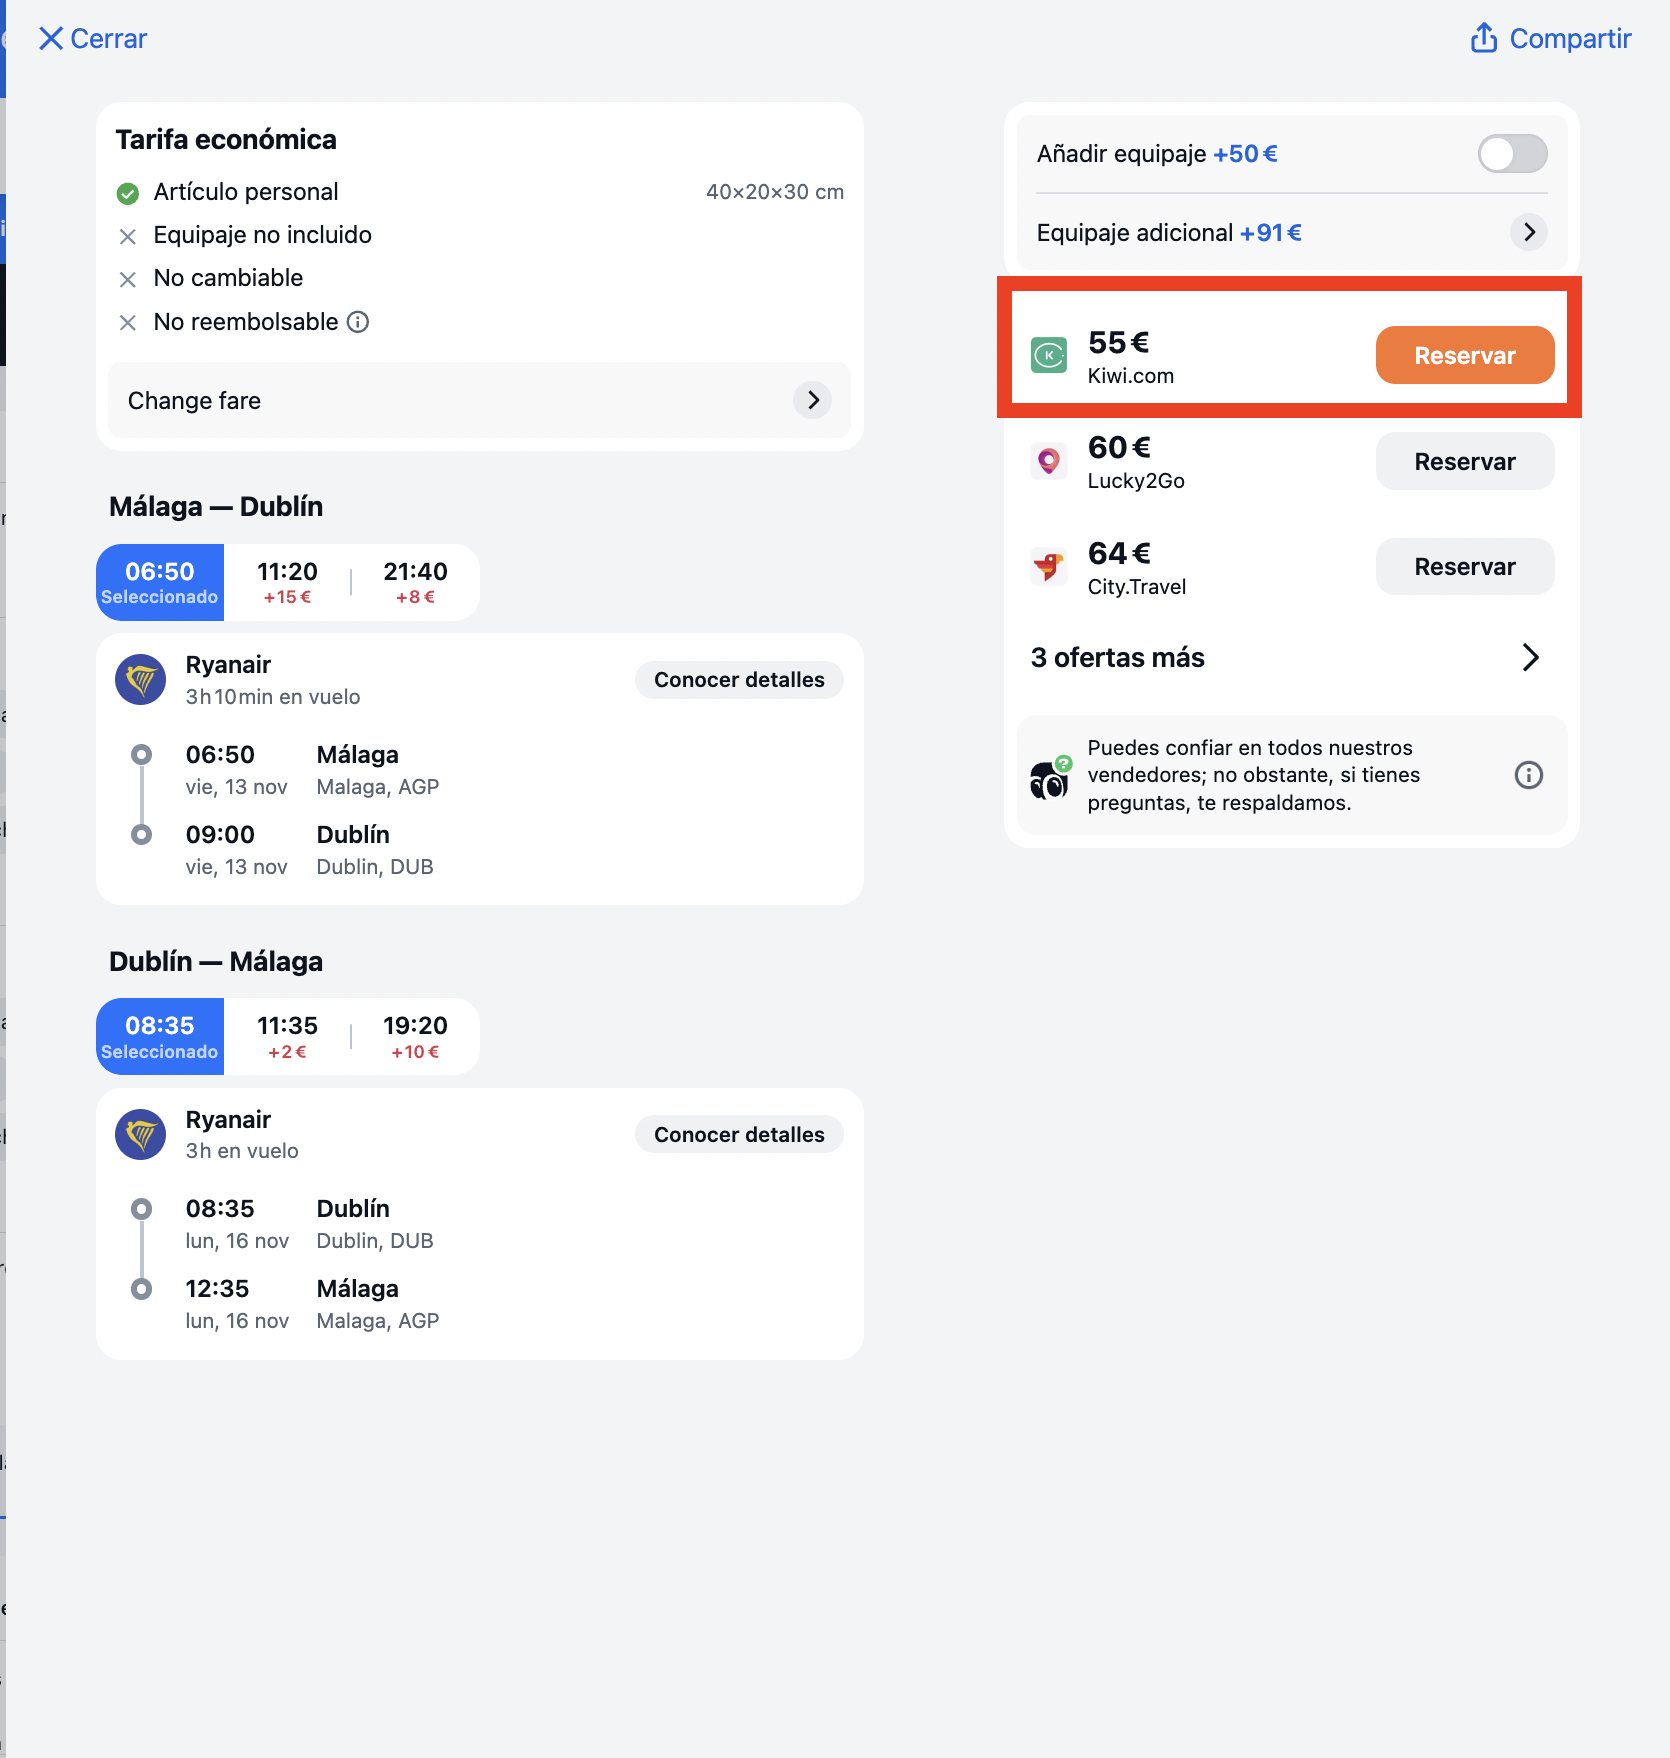Click the share upload icon

click(x=1484, y=38)
